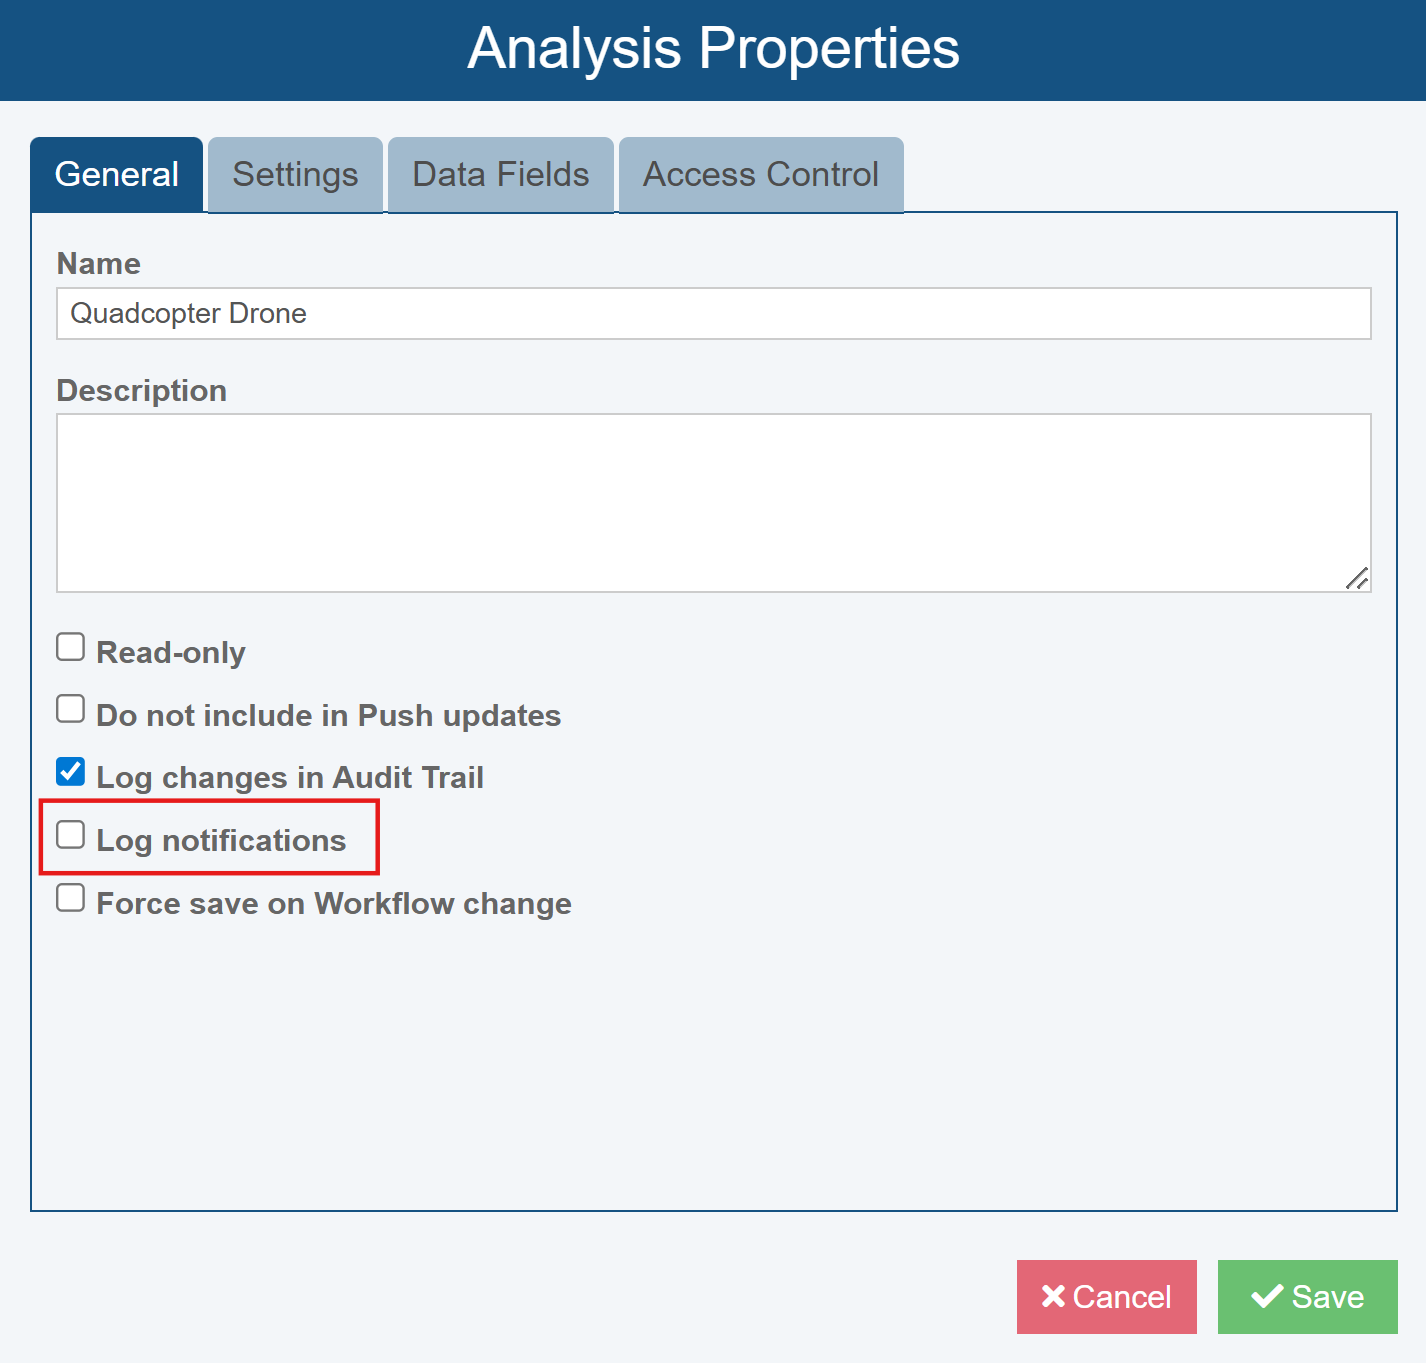Tick the Do not include in Push updates checkbox
This screenshot has height=1363, width=1426.
pos(71,709)
